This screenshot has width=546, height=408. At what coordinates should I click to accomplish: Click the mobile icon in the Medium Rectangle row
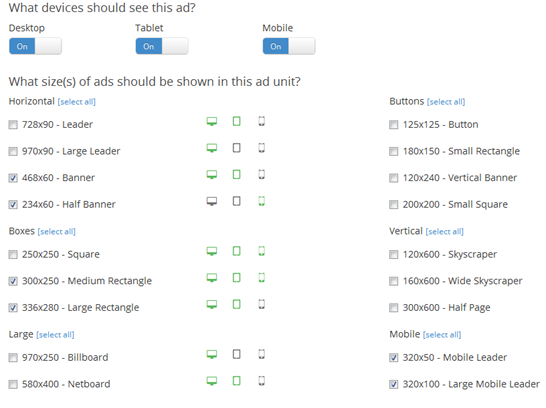click(262, 278)
